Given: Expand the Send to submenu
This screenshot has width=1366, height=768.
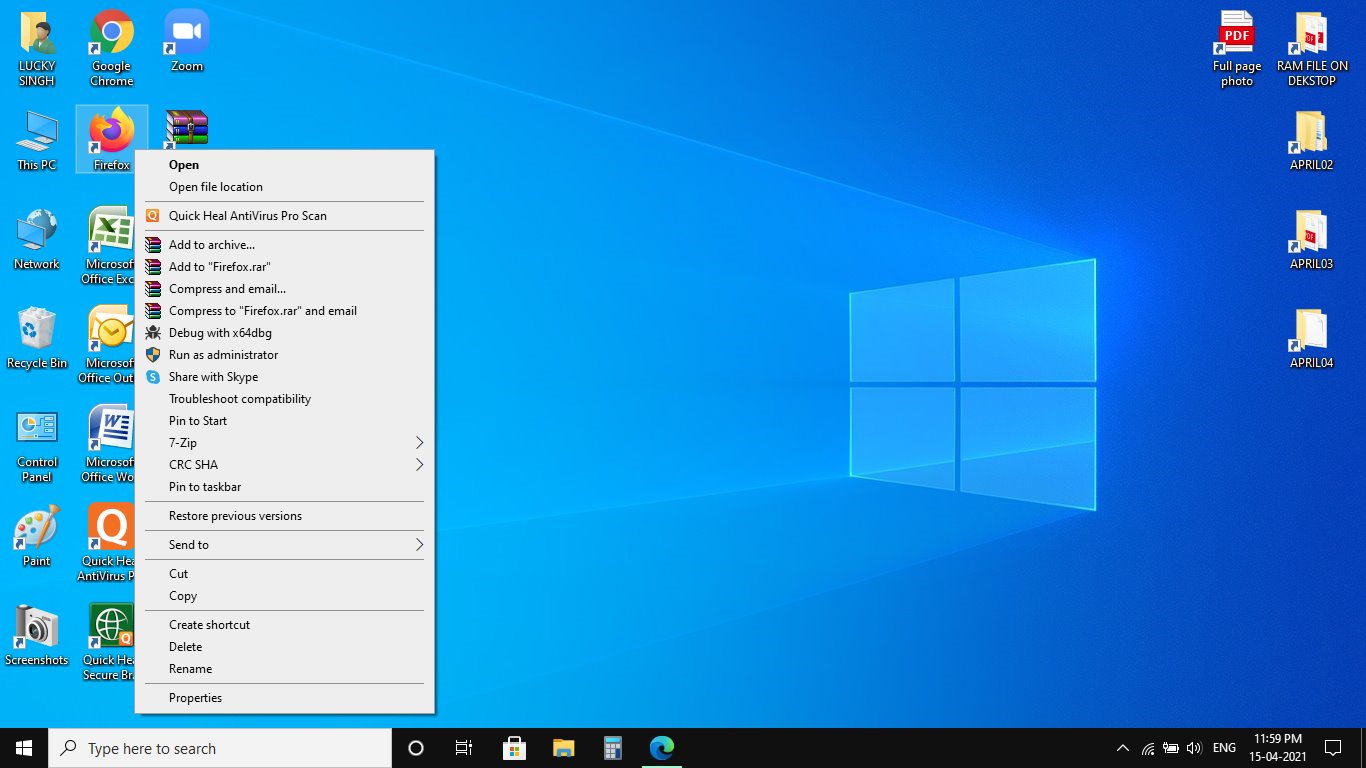Looking at the screenshot, I should pyautogui.click(x=284, y=545).
